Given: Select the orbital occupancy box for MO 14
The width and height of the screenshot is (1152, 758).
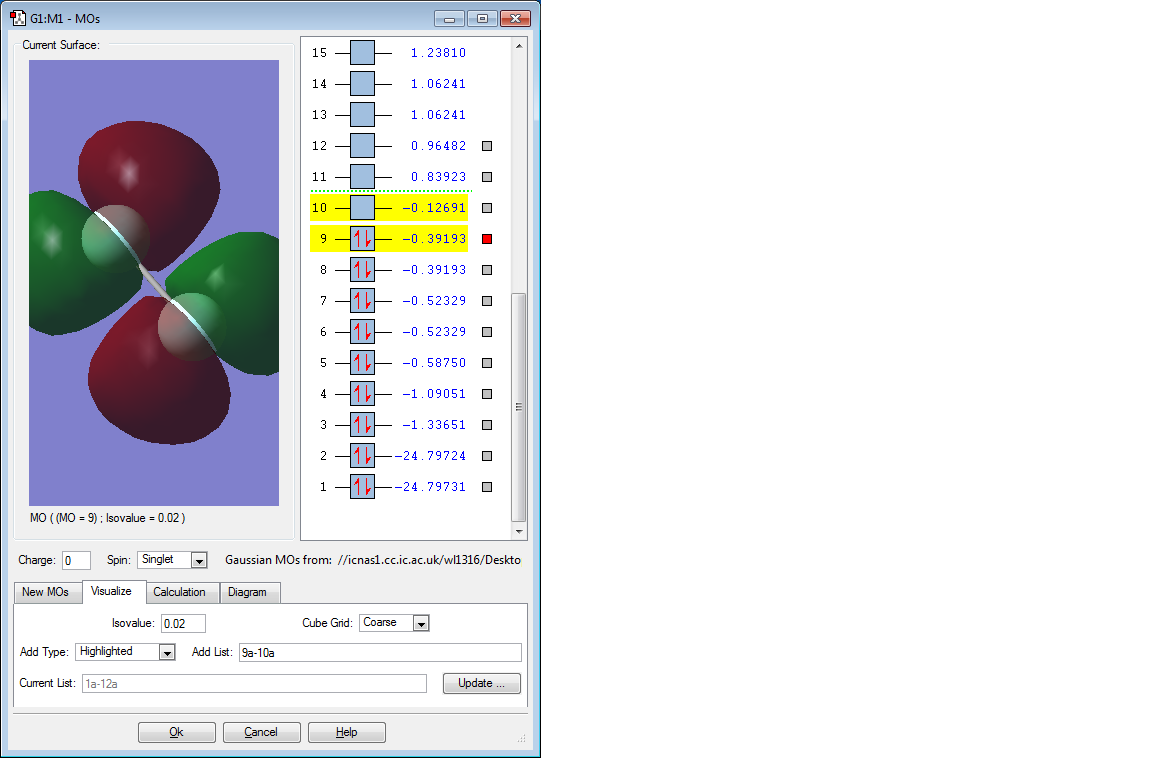Looking at the screenshot, I should pyautogui.click(x=362, y=84).
